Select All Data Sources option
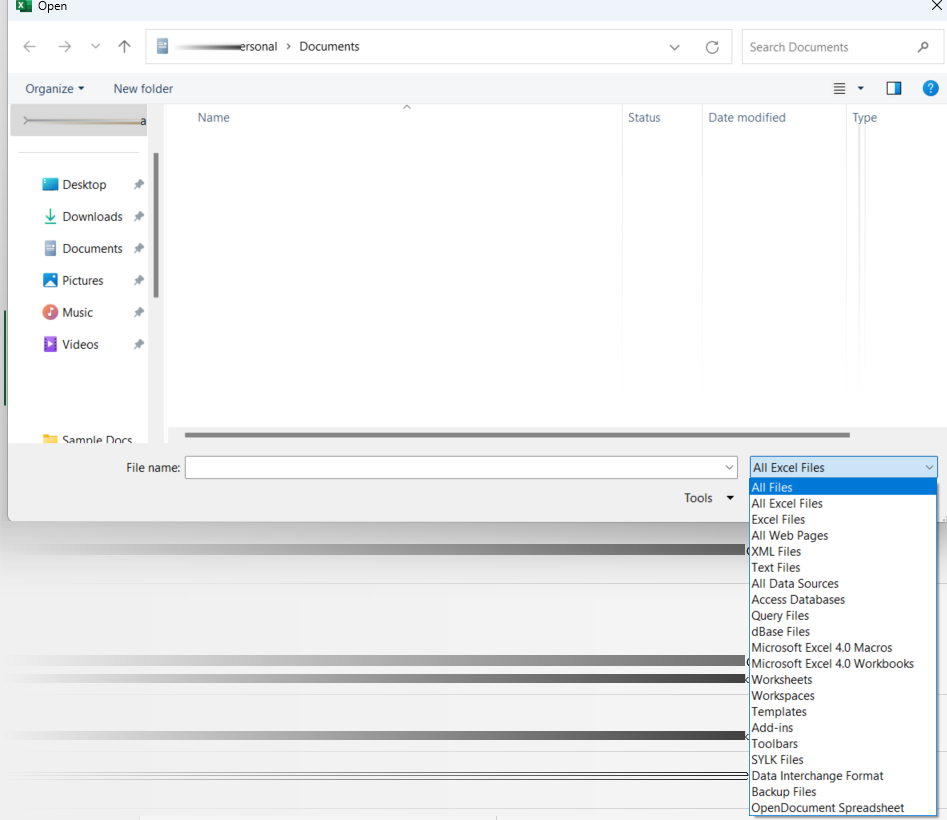Viewport: 947px width, 820px height. coord(843,583)
